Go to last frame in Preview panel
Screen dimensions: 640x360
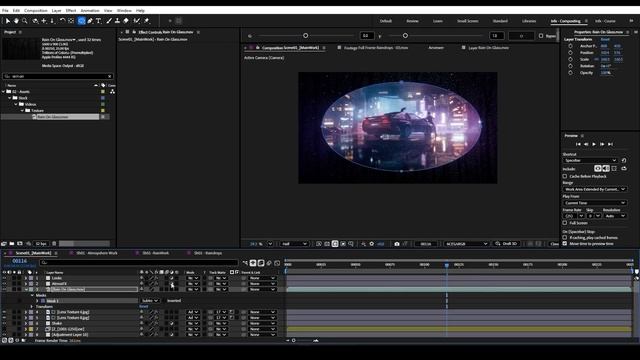[x=610, y=144]
